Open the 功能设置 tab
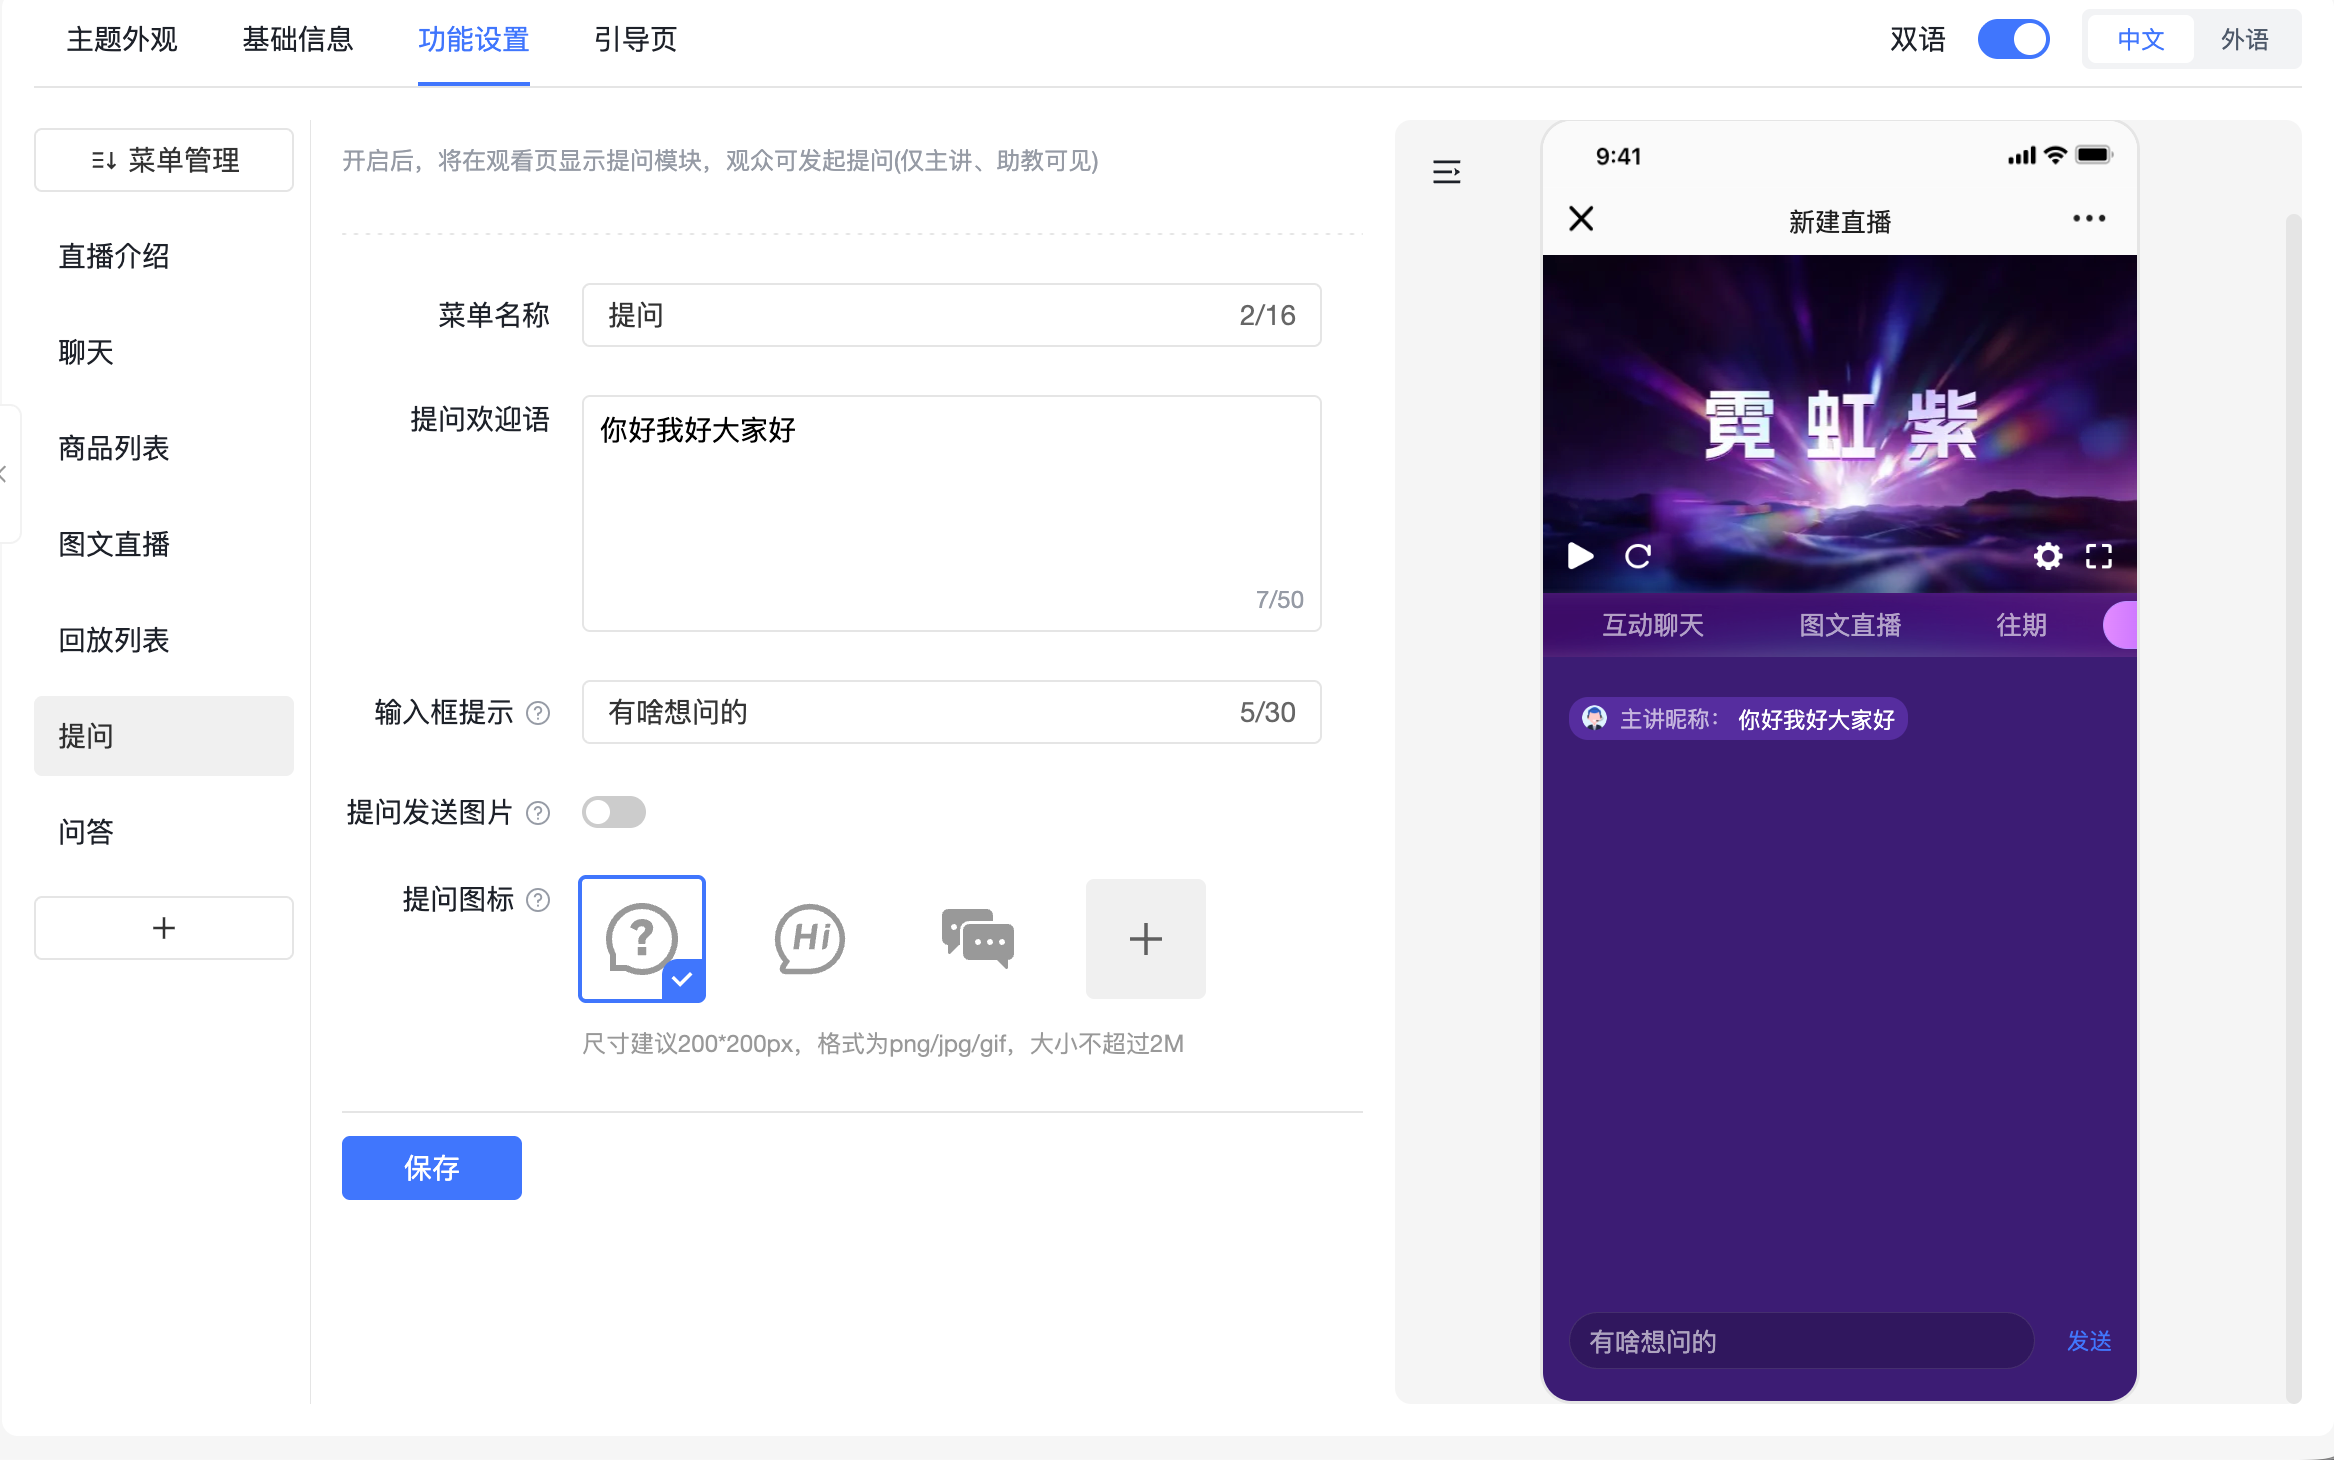This screenshot has width=2334, height=1460. [x=474, y=40]
